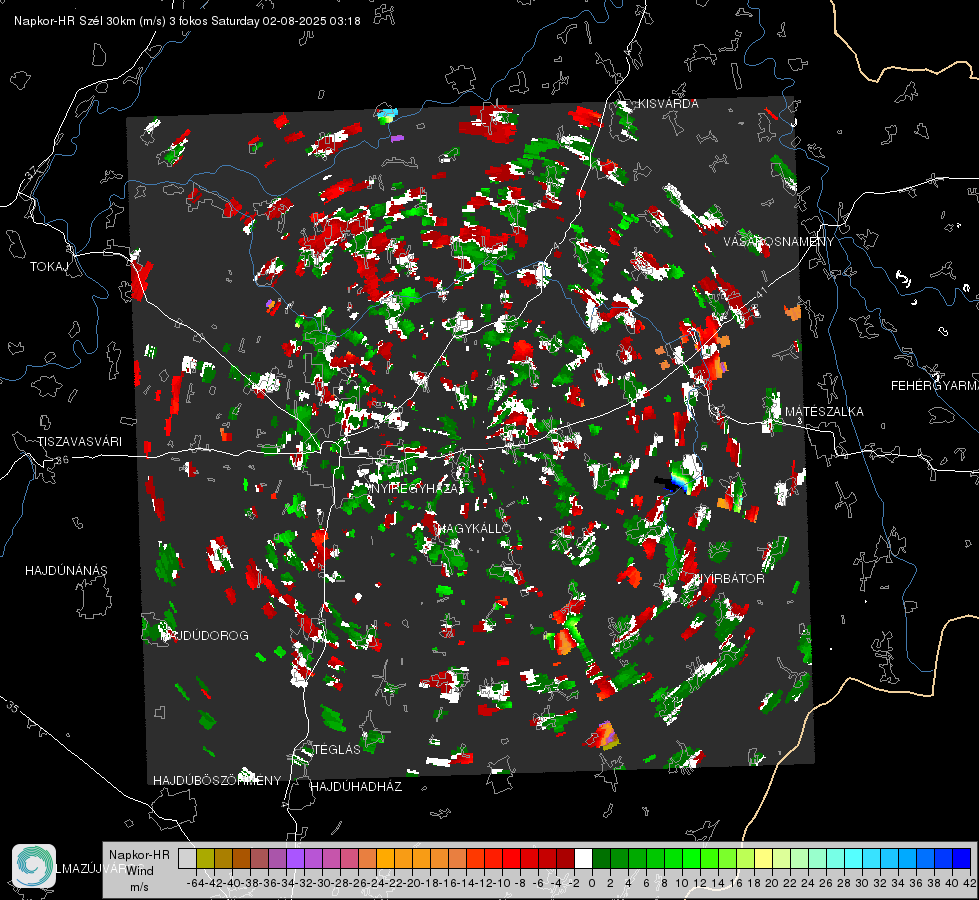Click the NYÍREGYHÁZA city label

pos(417,488)
